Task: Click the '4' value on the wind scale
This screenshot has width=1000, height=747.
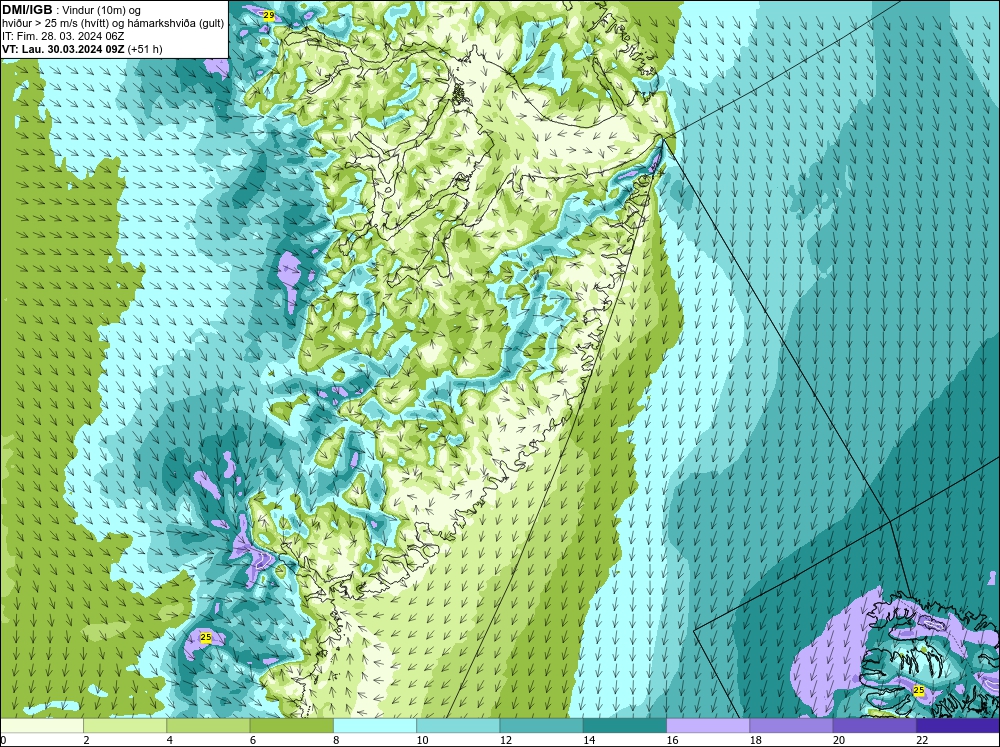Action: tap(170, 740)
